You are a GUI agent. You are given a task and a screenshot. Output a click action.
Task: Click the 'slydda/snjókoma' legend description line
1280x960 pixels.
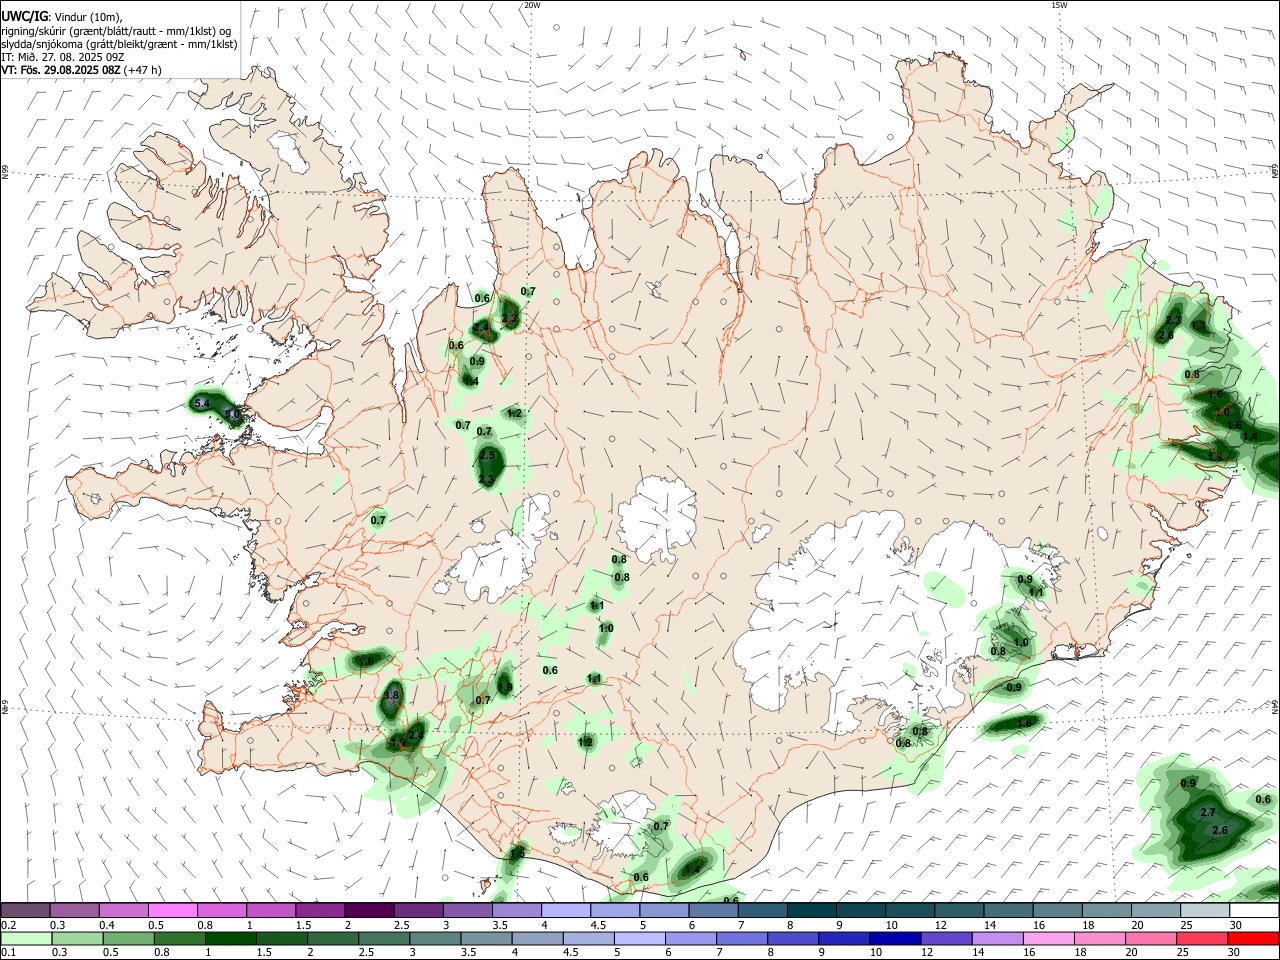(x=119, y=44)
